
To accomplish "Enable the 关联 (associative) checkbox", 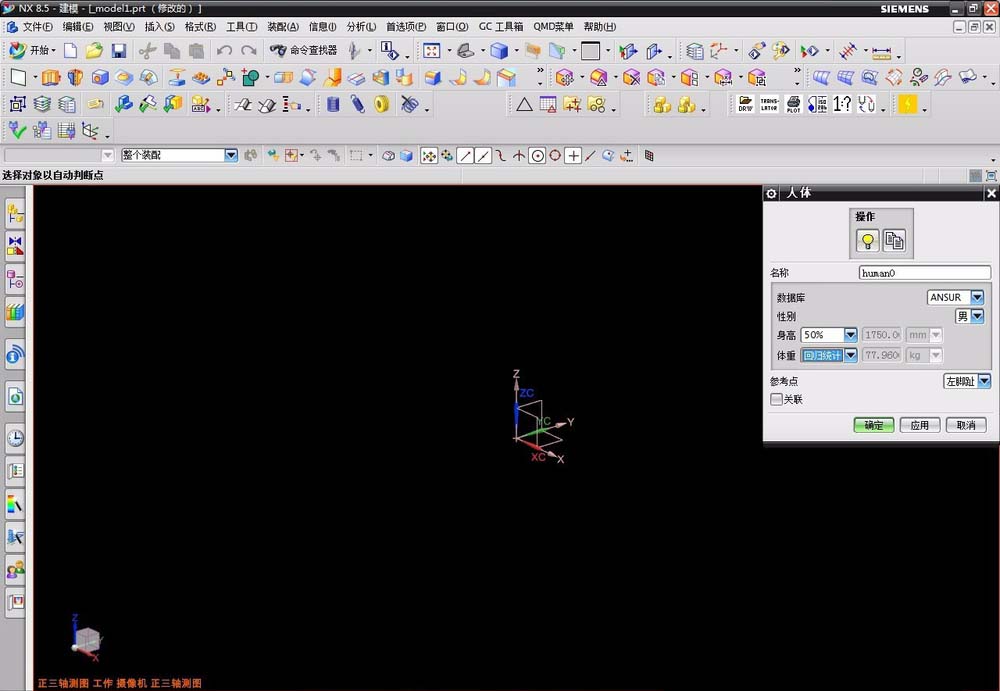I will 777,399.
